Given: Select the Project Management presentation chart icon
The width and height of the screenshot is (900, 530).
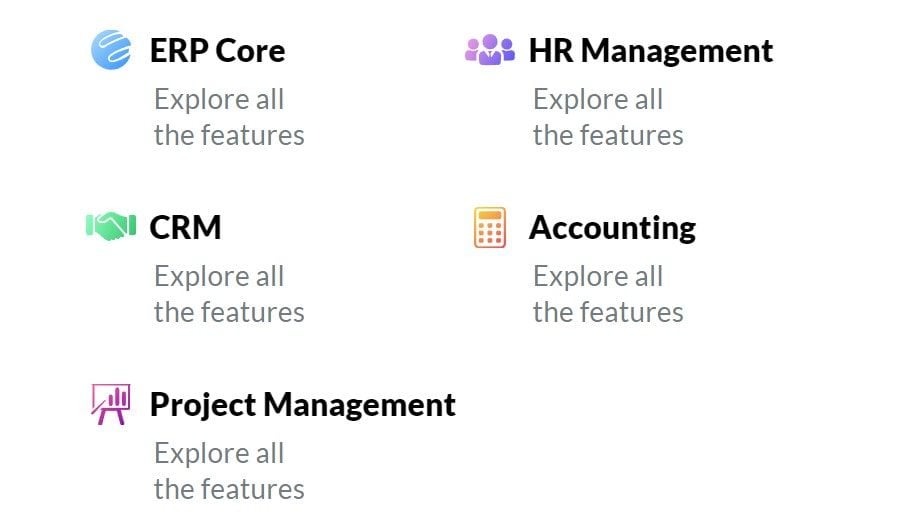Looking at the screenshot, I should click(x=111, y=404).
